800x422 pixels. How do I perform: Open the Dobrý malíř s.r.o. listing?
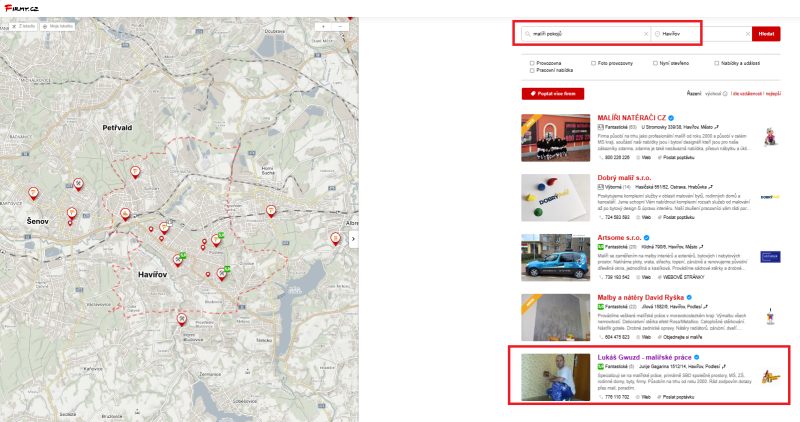[624, 178]
